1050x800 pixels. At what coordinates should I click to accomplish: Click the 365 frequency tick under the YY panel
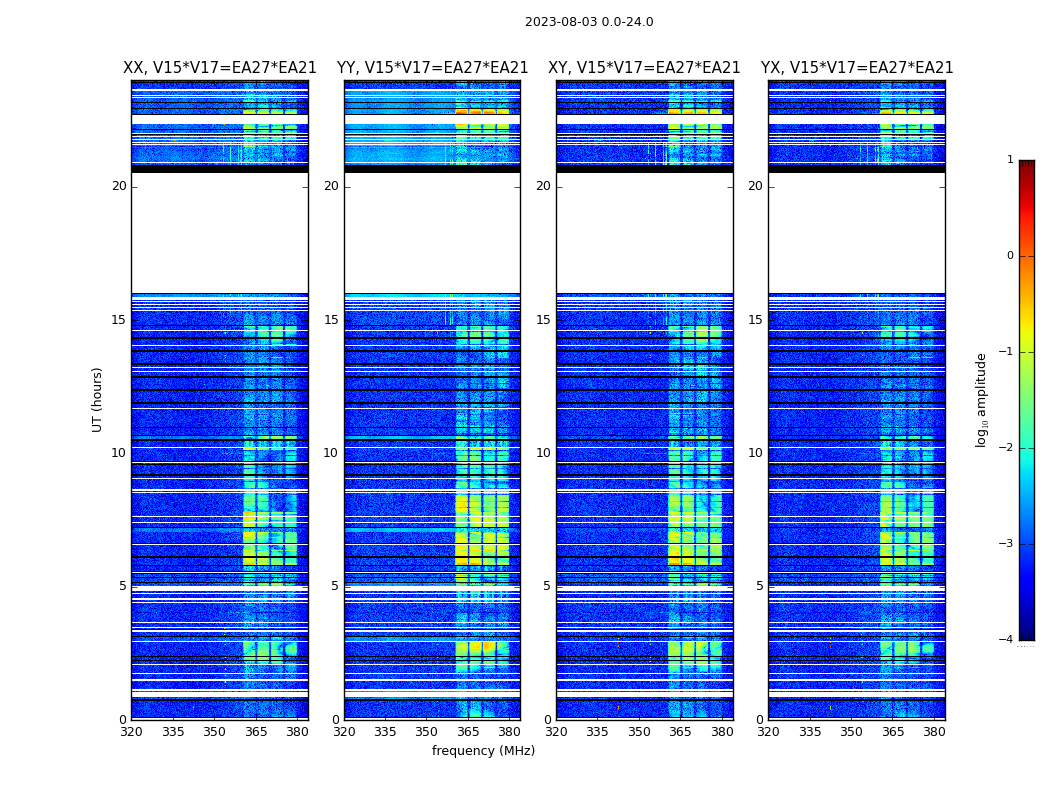[468, 732]
